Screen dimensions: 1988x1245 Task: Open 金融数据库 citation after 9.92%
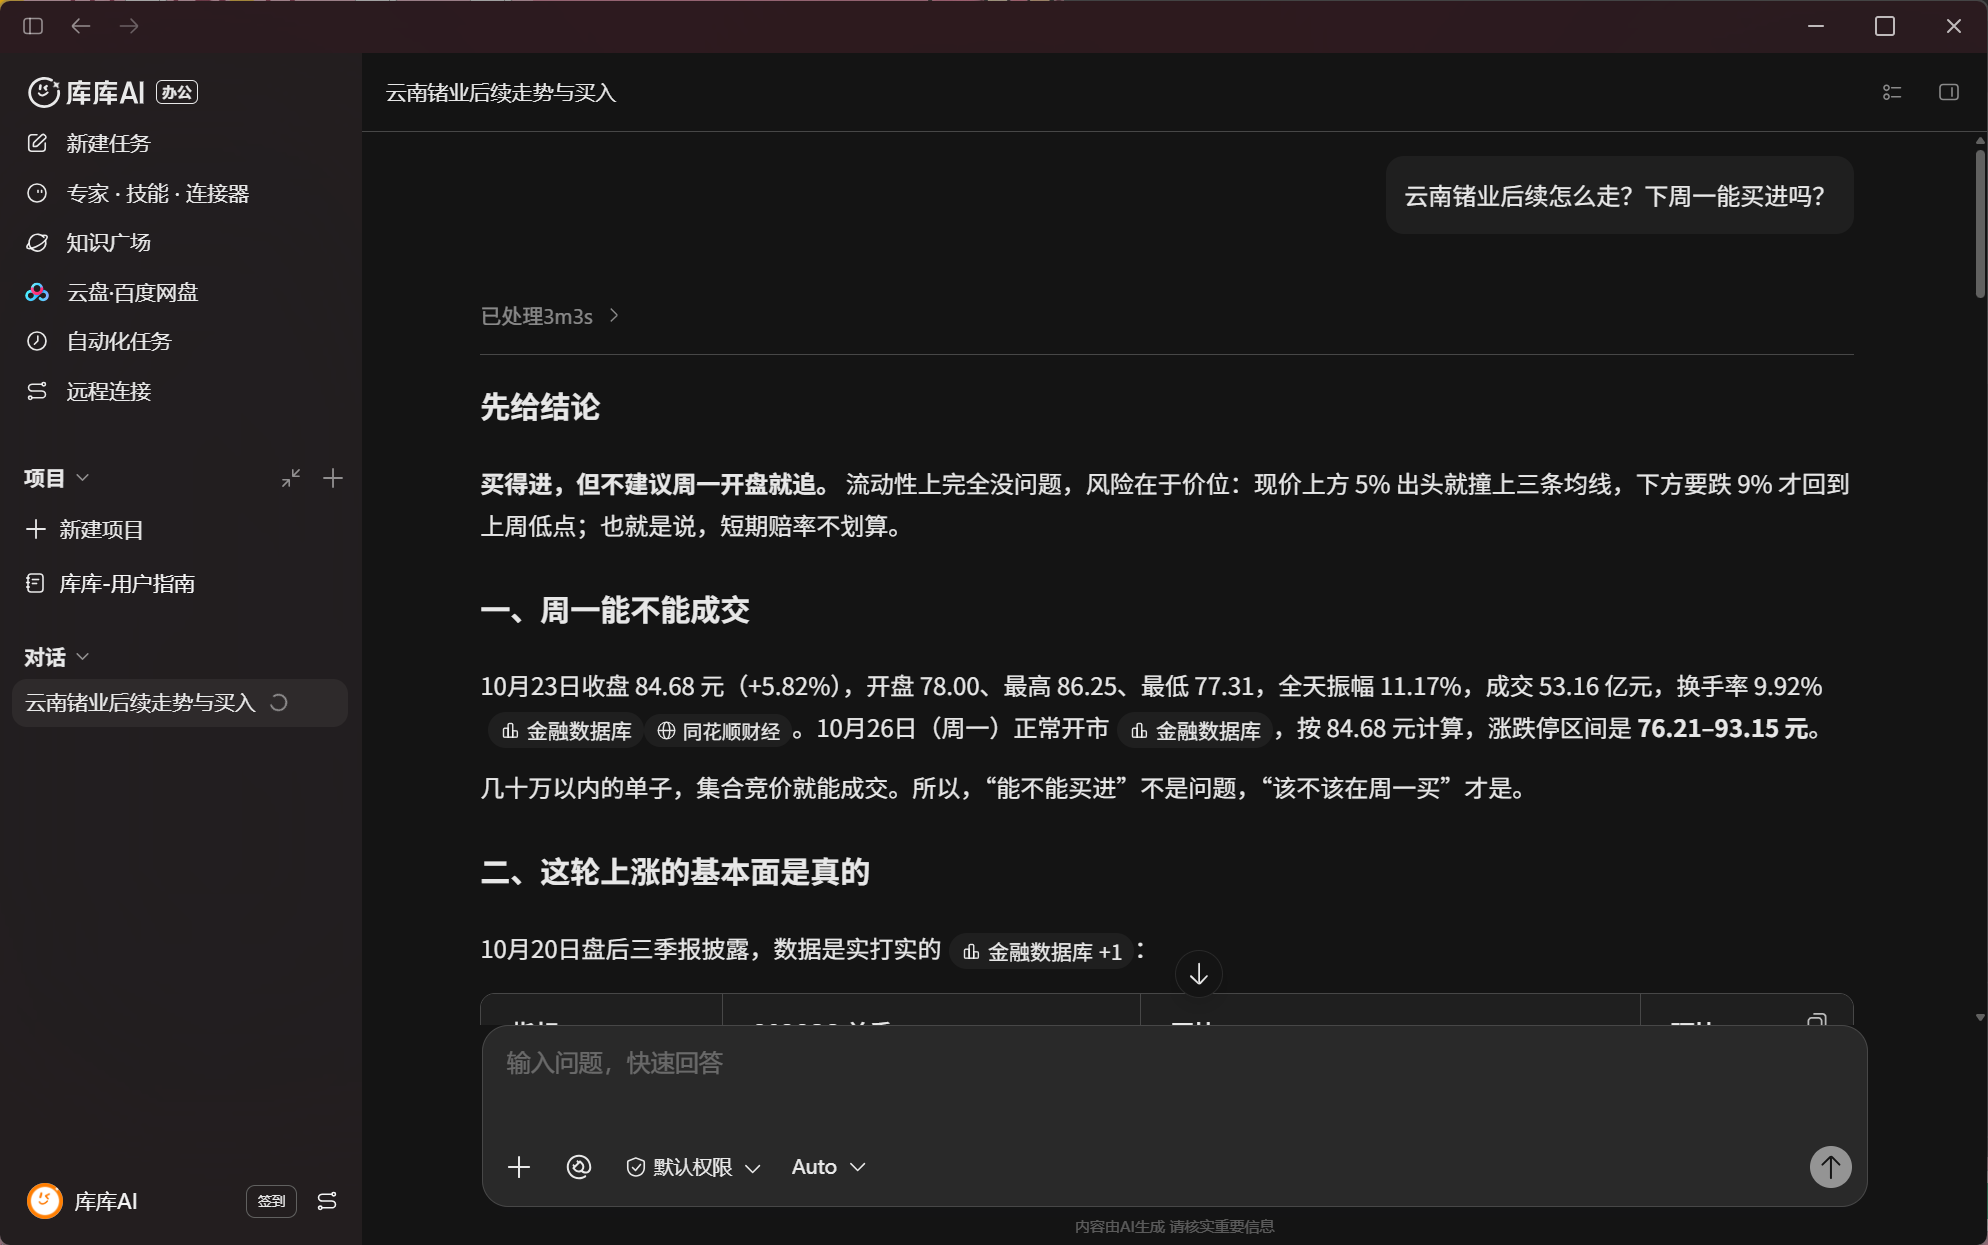pos(566,731)
